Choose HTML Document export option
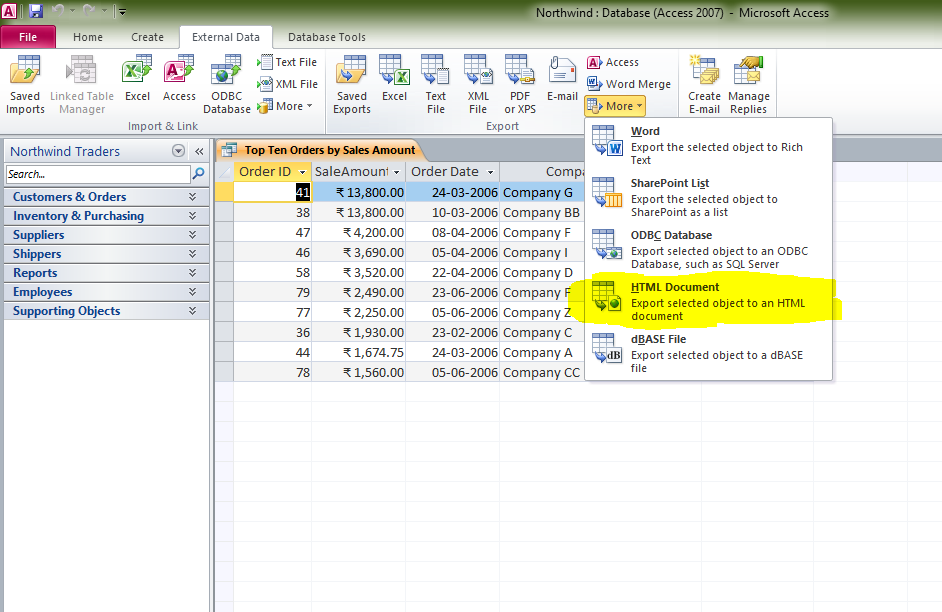This screenshot has width=942, height=612. click(x=708, y=301)
